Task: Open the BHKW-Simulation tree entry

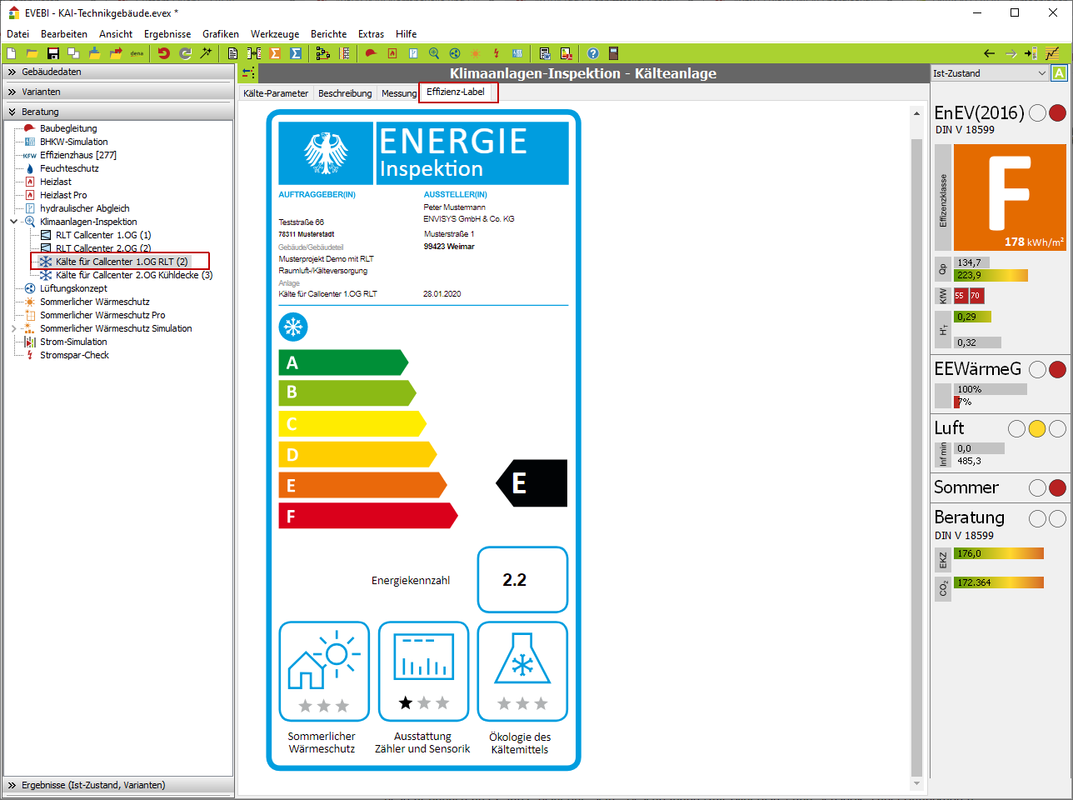Action: tap(74, 142)
